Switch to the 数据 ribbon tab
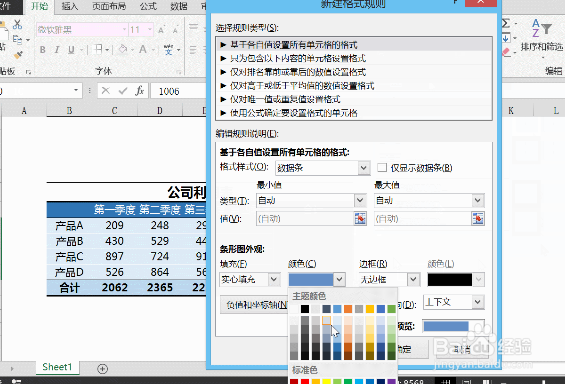 [179, 6]
